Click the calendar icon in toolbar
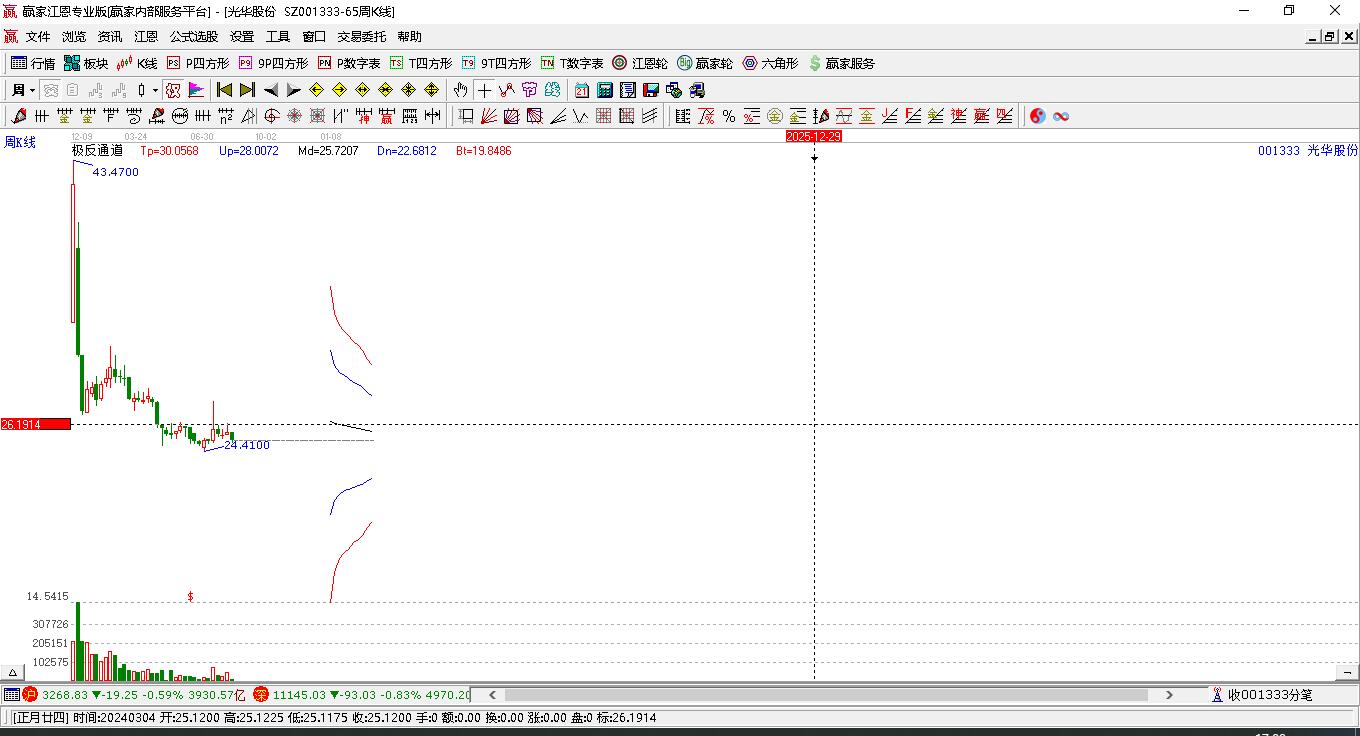 pyautogui.click(x=582, y=90)
